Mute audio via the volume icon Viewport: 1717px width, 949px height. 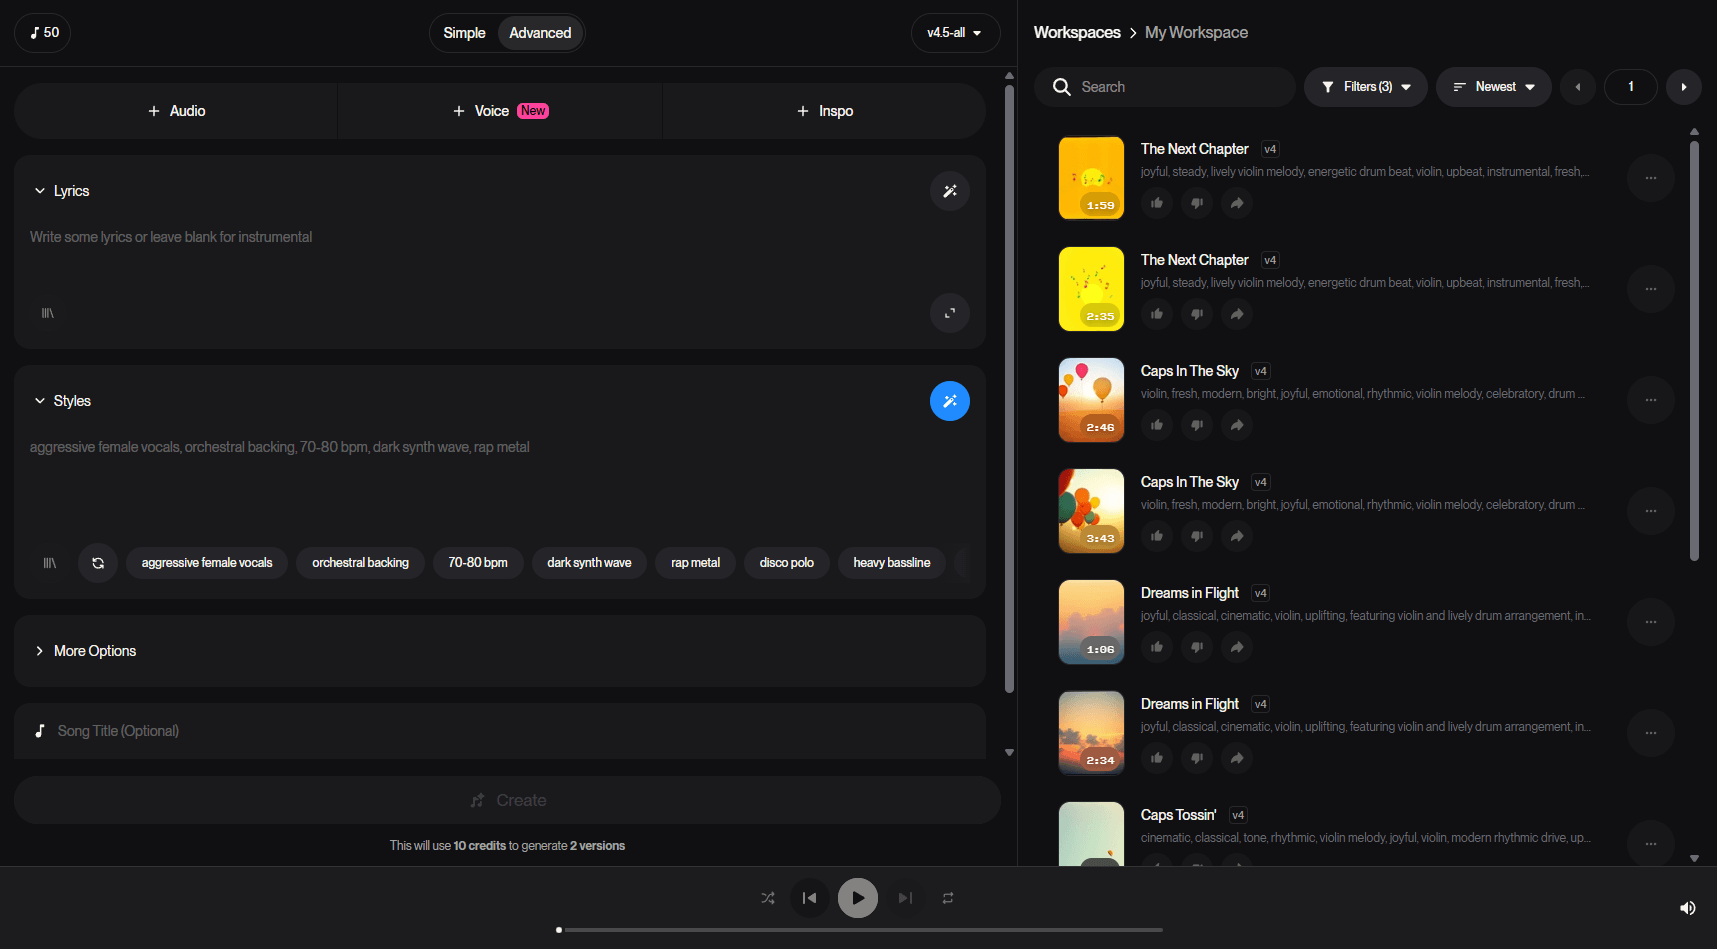(1687, 907)
